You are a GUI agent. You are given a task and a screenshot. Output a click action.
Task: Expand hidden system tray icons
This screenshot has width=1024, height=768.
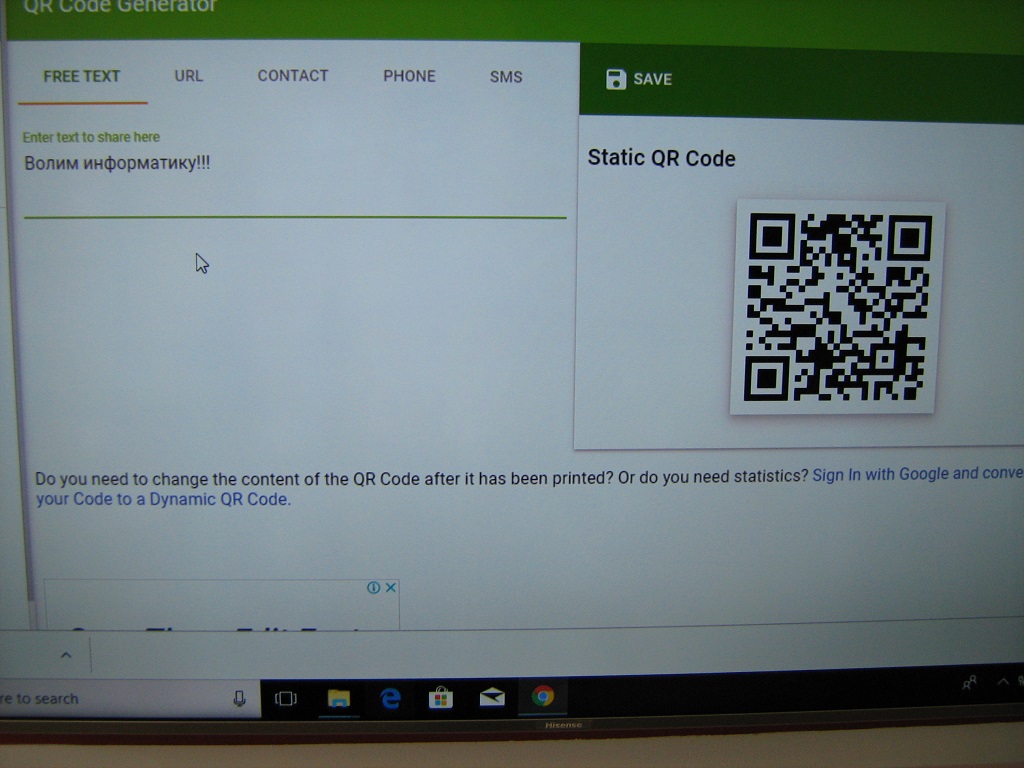(1003, 682)
